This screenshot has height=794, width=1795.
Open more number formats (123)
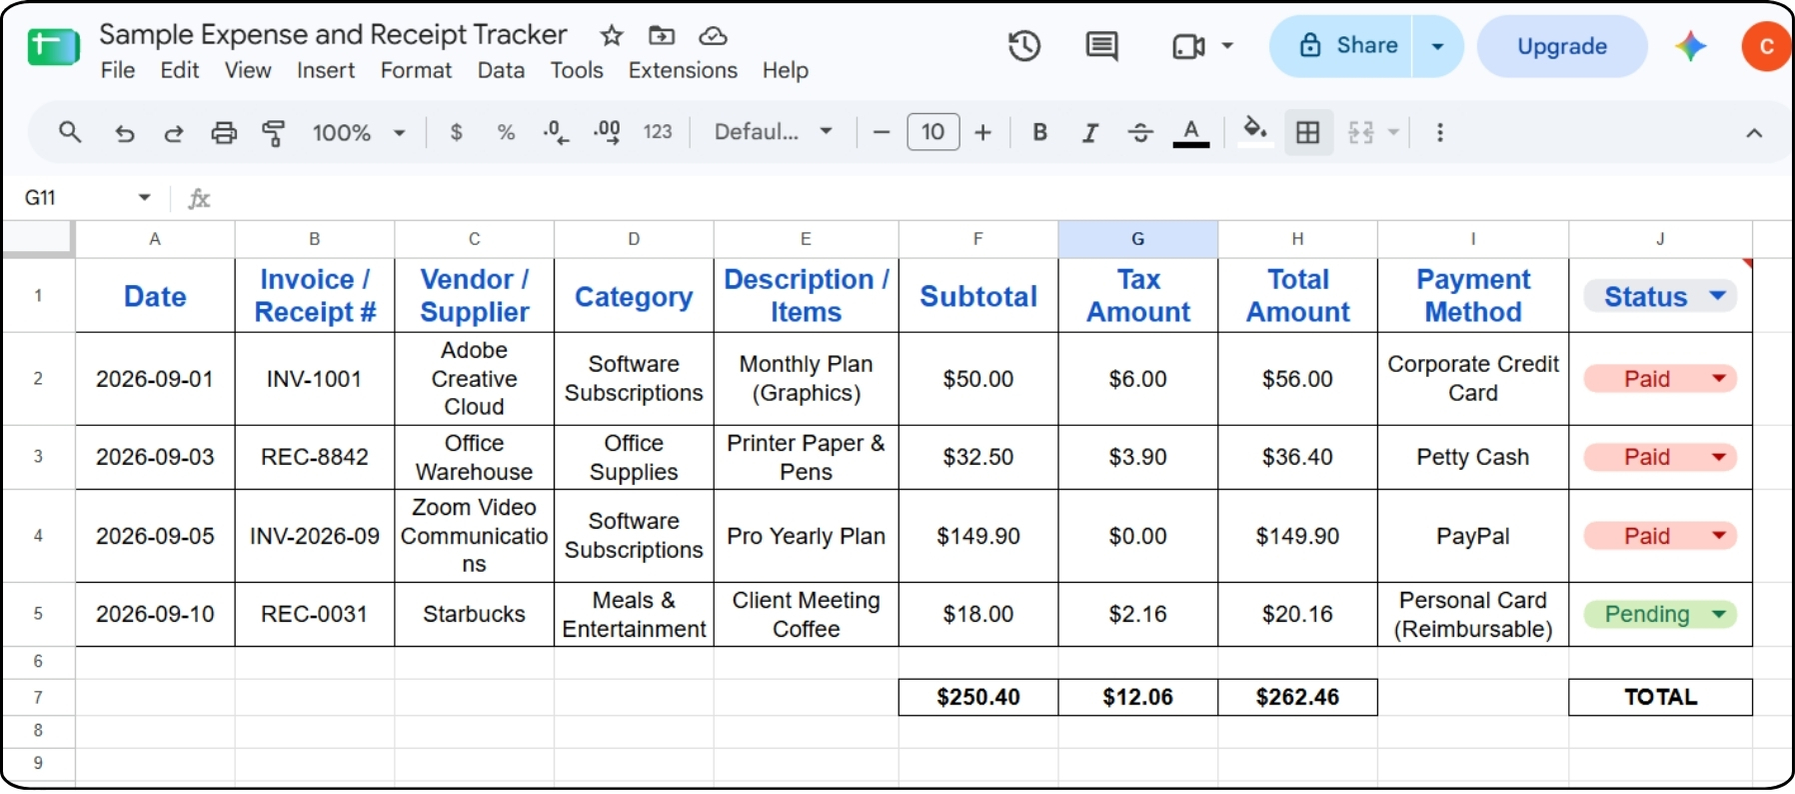tap(657, 132)
